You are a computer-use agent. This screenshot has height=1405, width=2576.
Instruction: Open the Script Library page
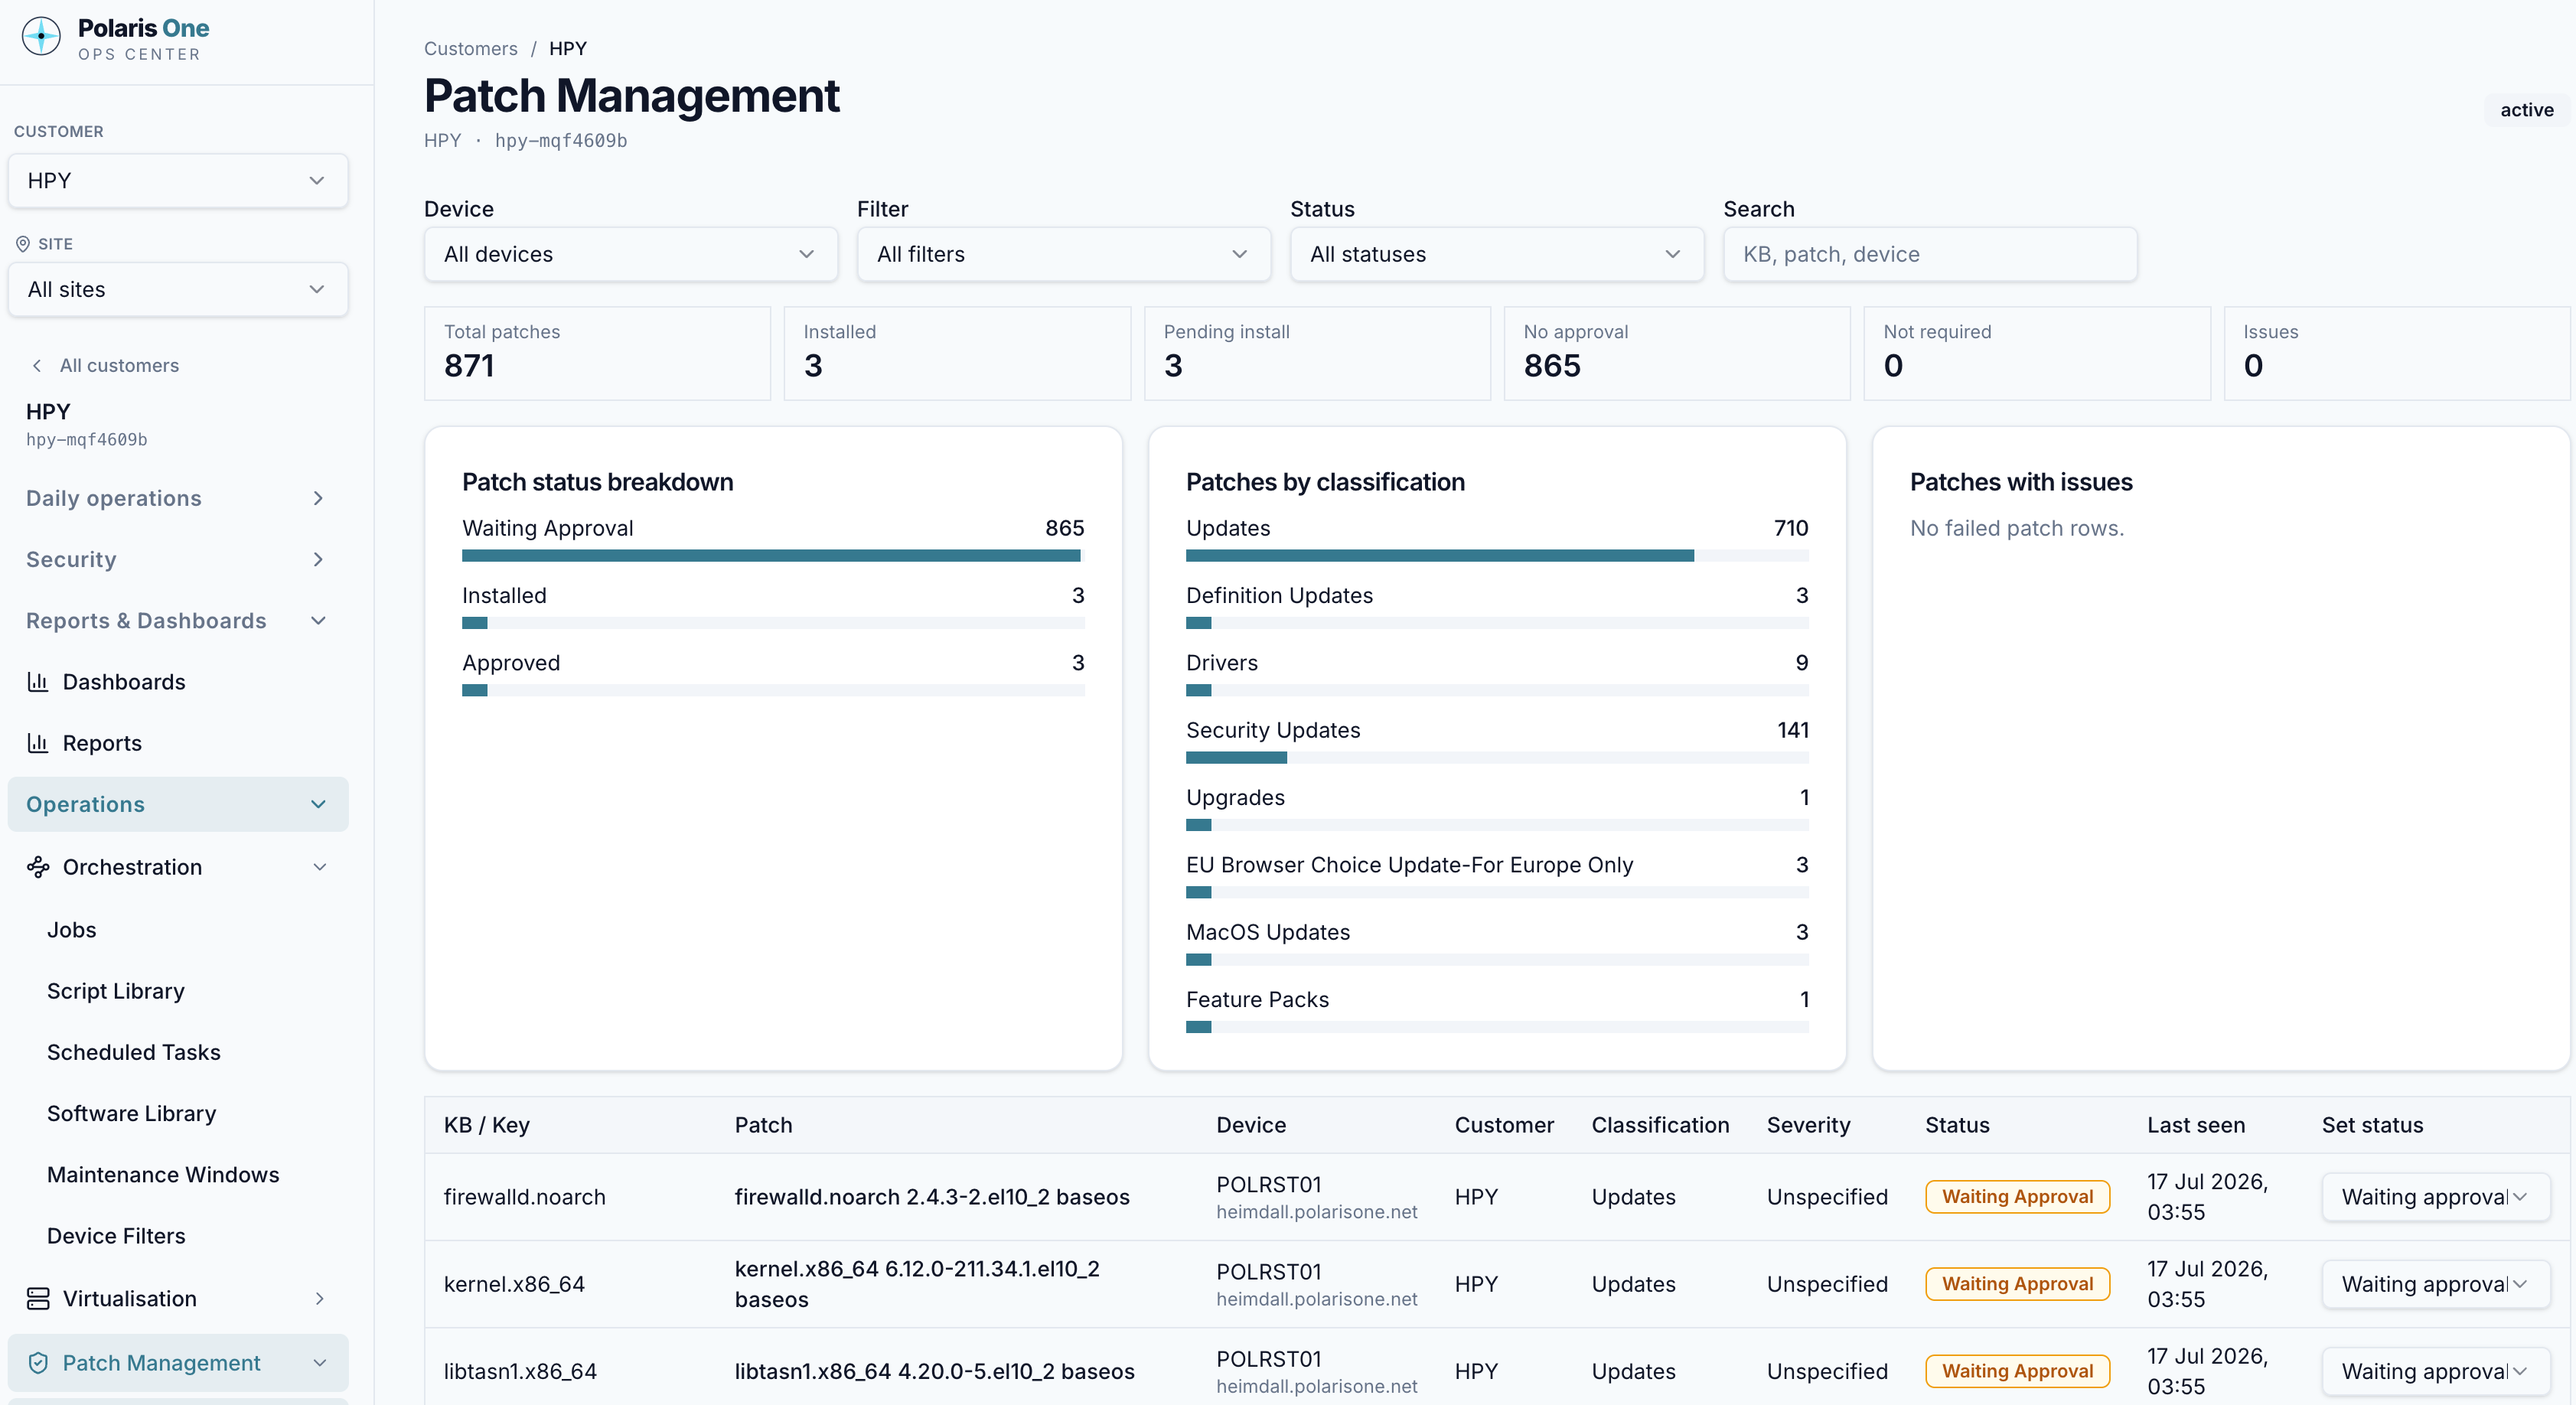(x=116, y=991)
